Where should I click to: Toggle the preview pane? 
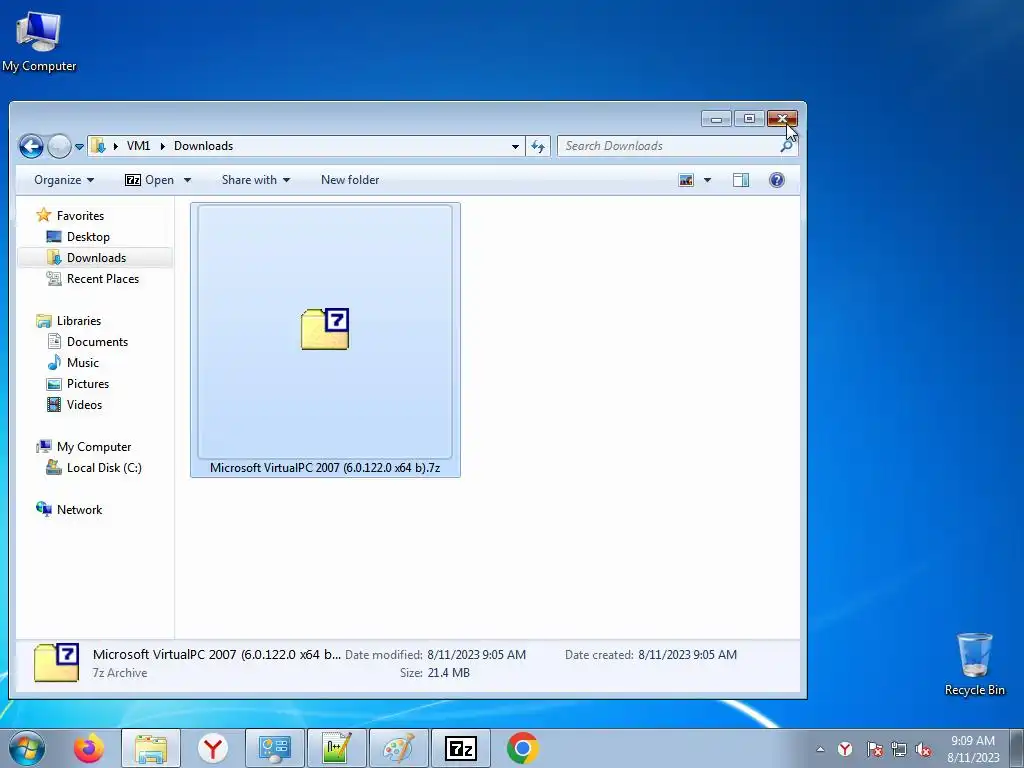click(741, 180)
